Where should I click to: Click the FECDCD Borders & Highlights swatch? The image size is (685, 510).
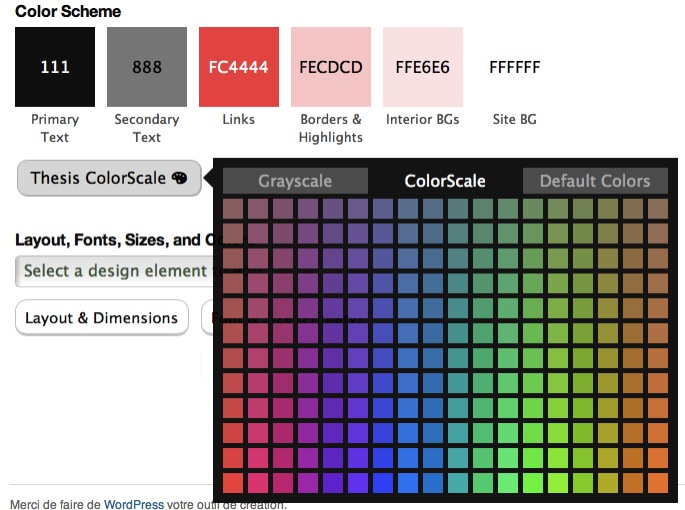(x=330, y=67)
